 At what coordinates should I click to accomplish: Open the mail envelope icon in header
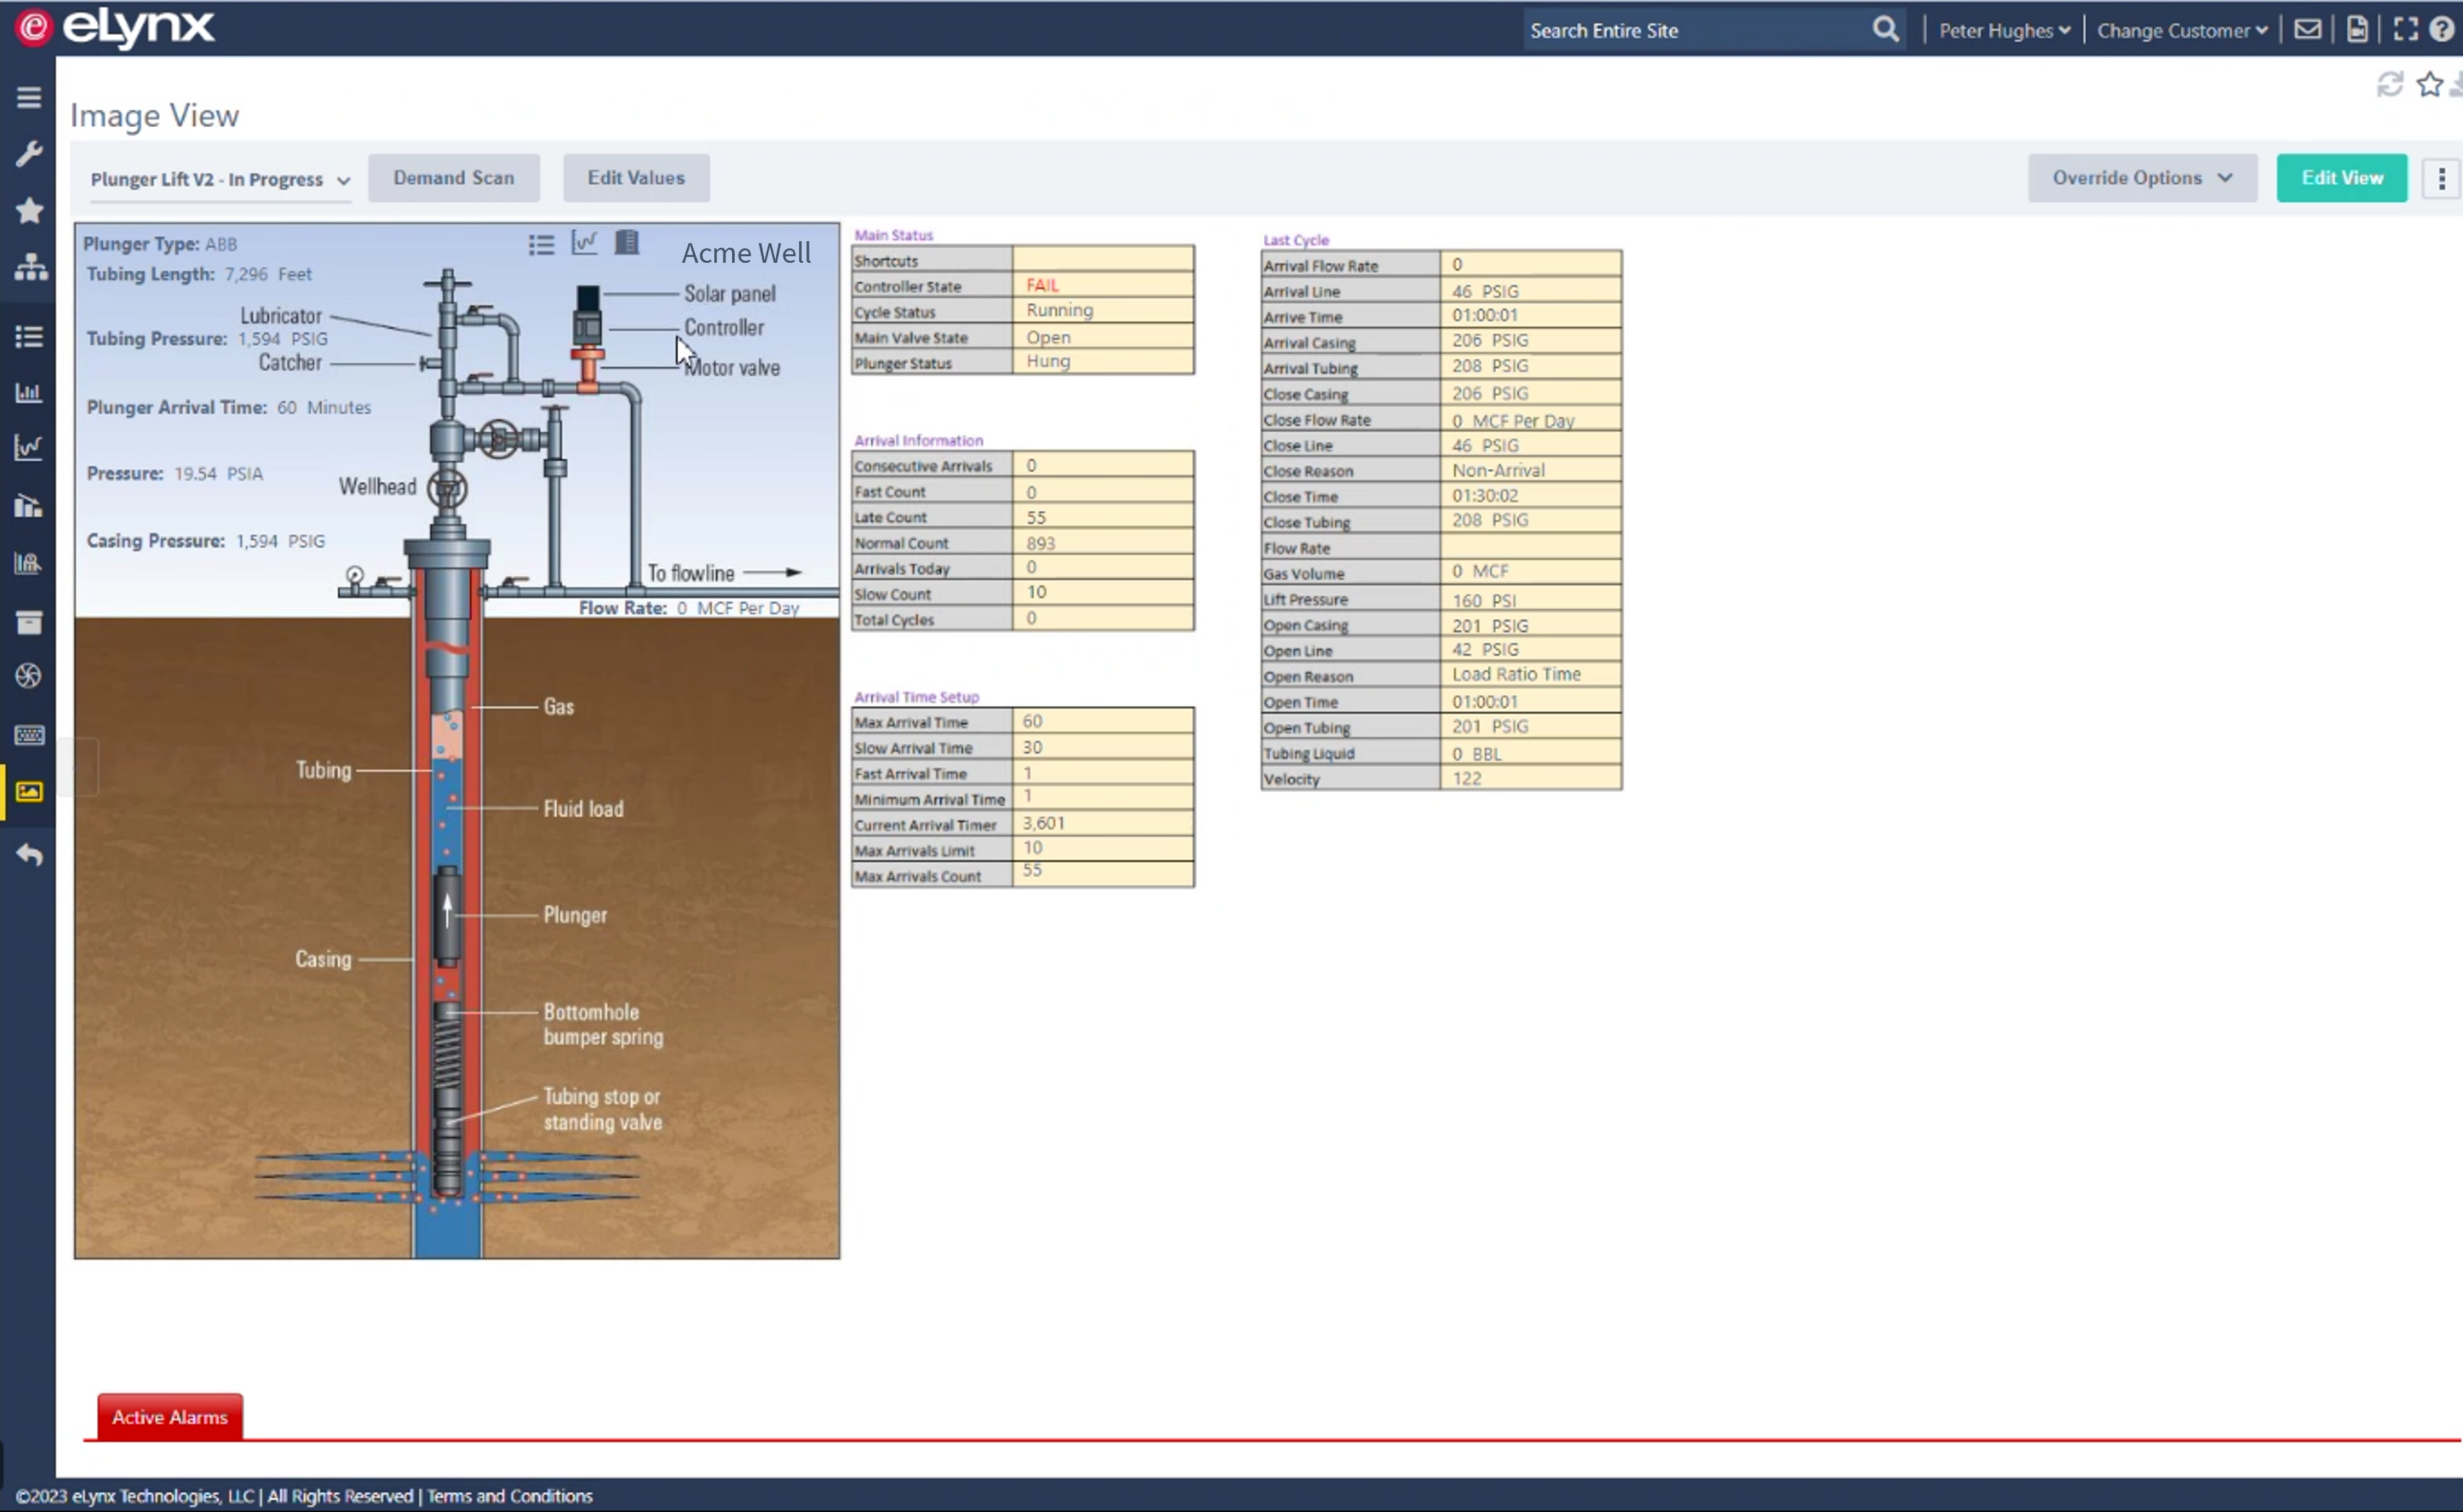click(2307, 30)
